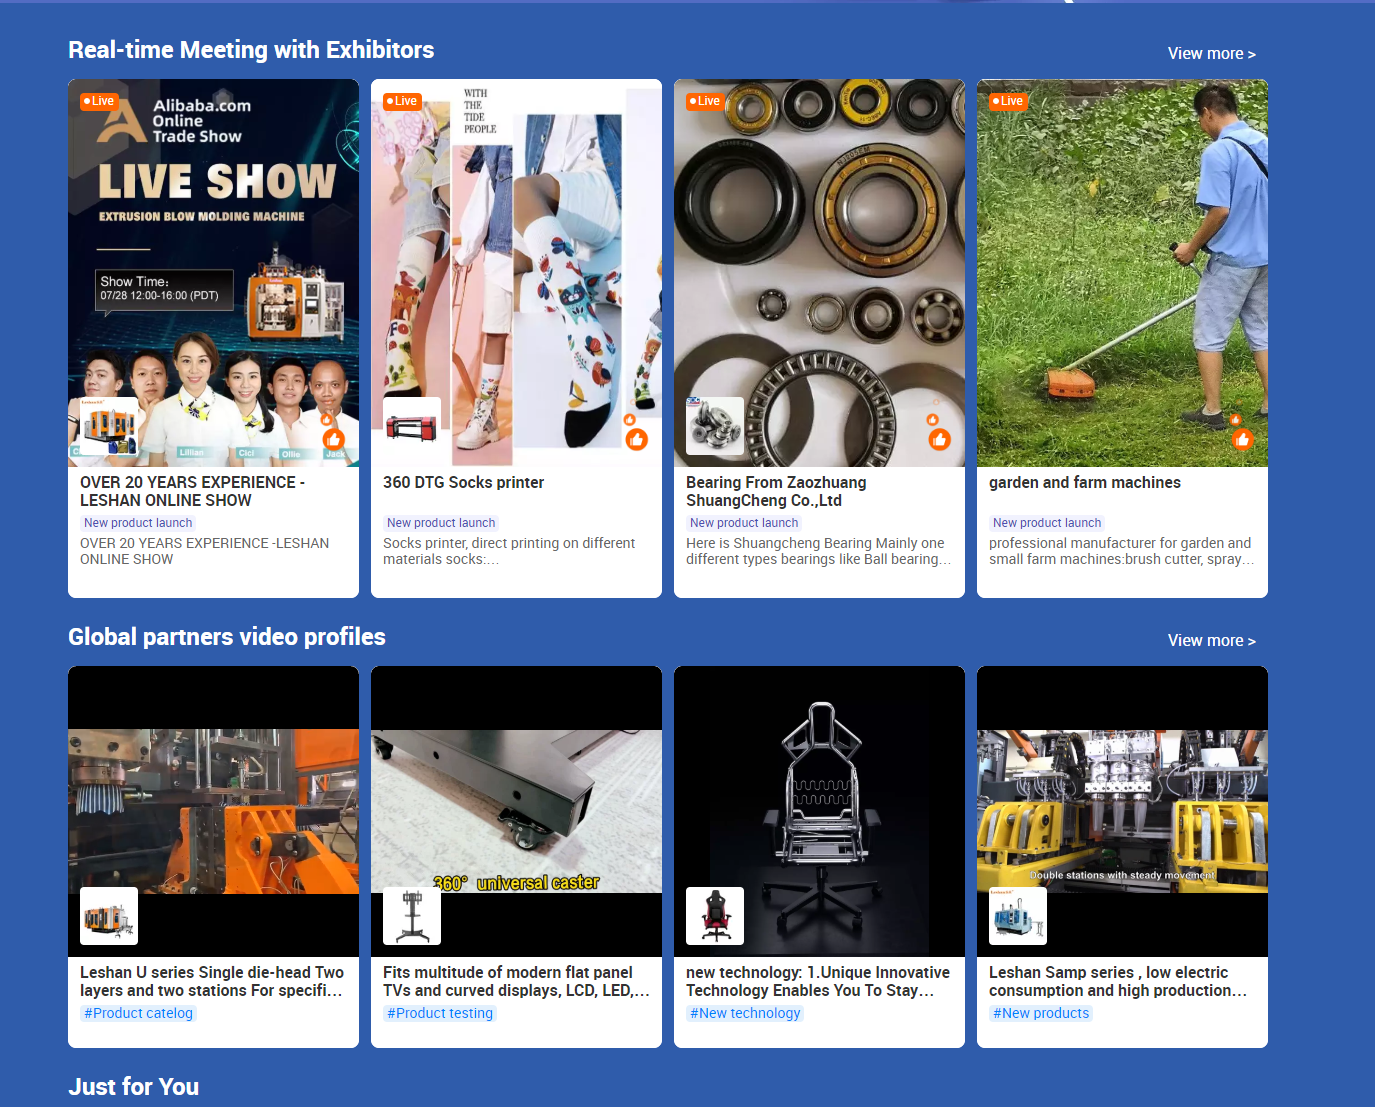Open the 360 DTG Socks printer title
The width and height of the screenshot is (1375, 1107).
(463, 482)
